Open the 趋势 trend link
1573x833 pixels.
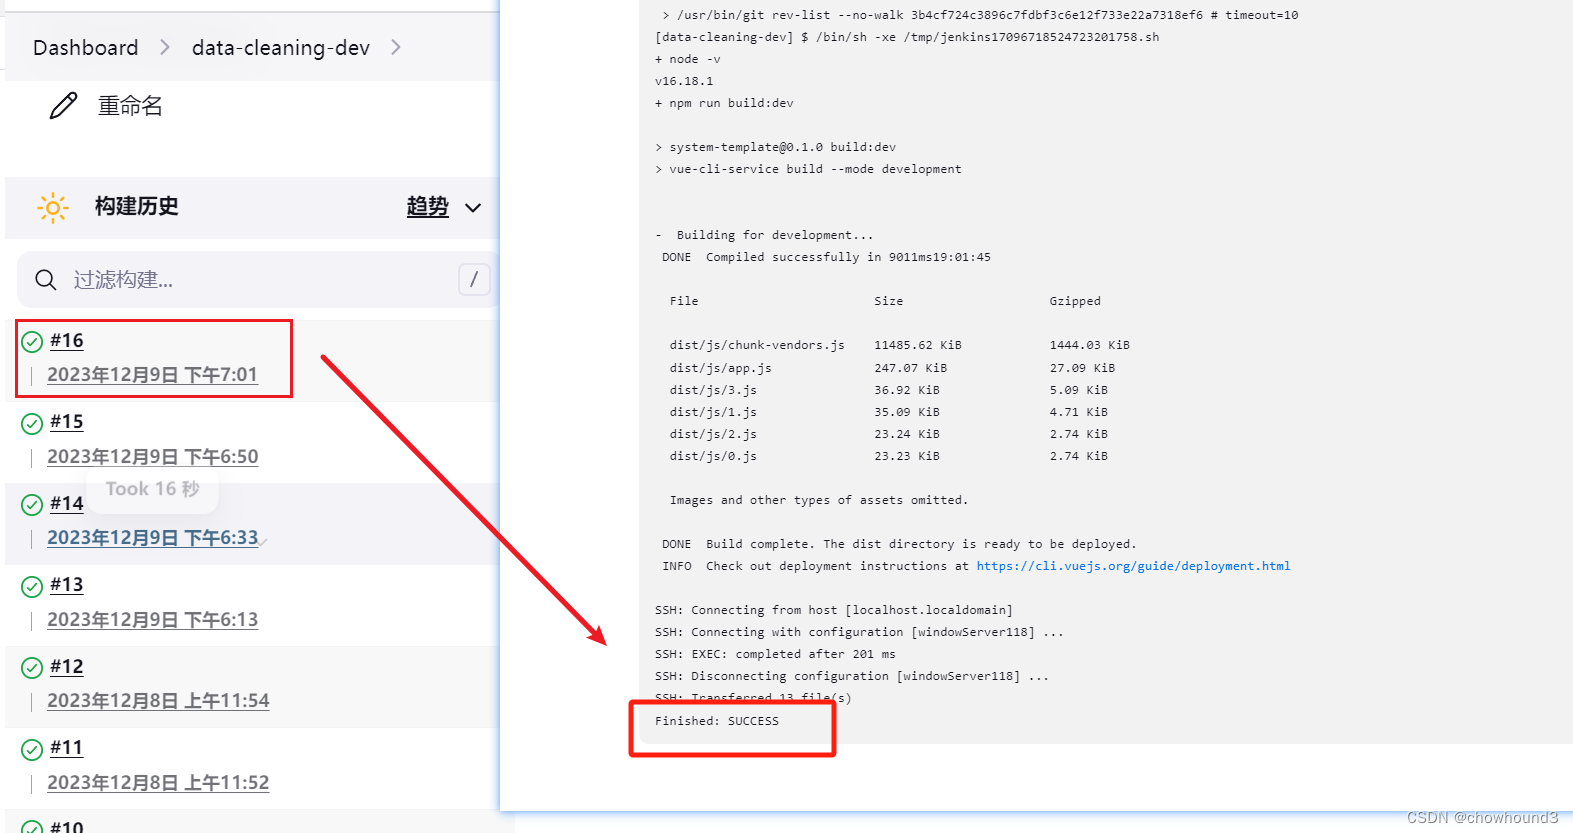[427, 206]
